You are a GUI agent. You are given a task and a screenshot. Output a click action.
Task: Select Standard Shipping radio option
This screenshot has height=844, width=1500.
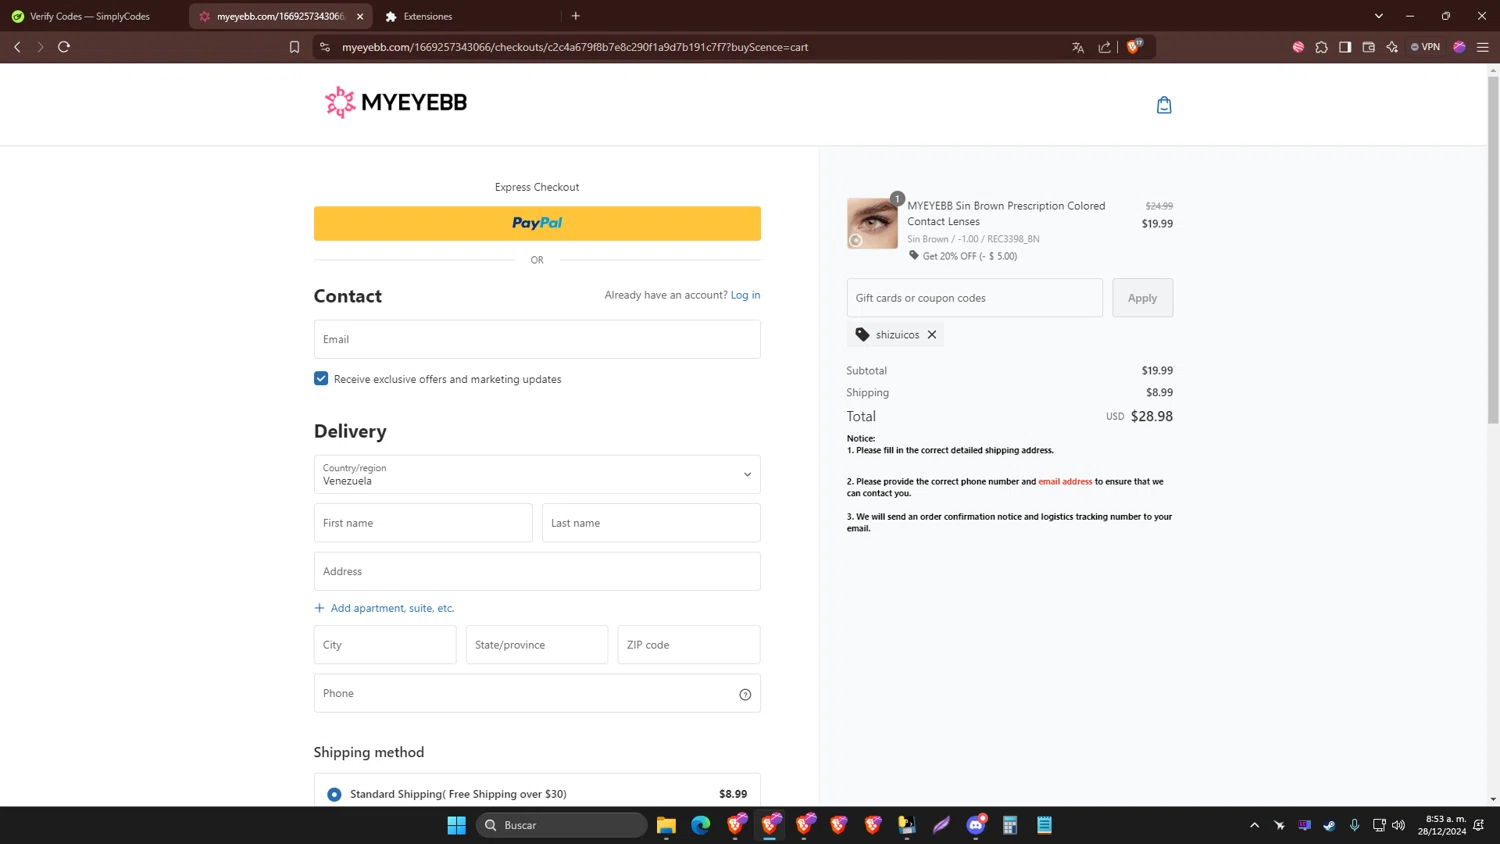coord(334,794)
